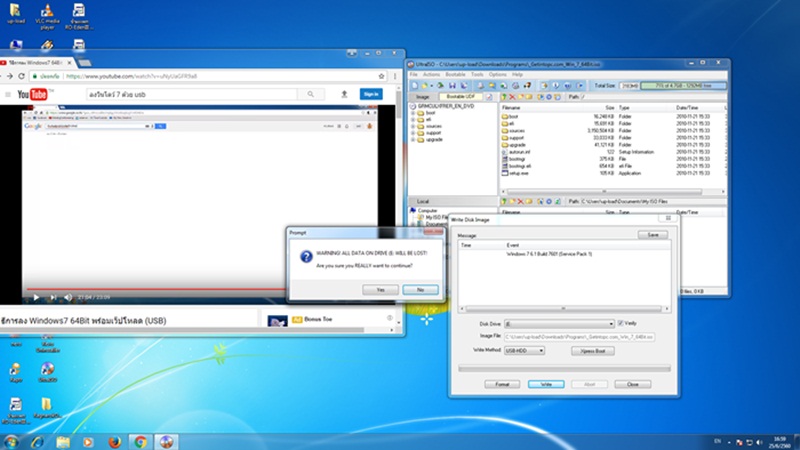Open the Actions menu in UltraISO
Image resolution: width=800 pixels, height=450 pixels.
tap(431, 74)
